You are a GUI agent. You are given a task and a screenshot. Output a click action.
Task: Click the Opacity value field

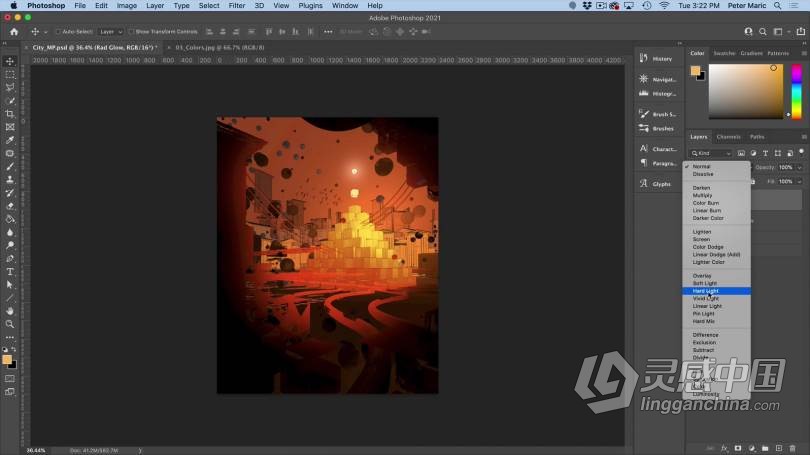click(786, 167)
